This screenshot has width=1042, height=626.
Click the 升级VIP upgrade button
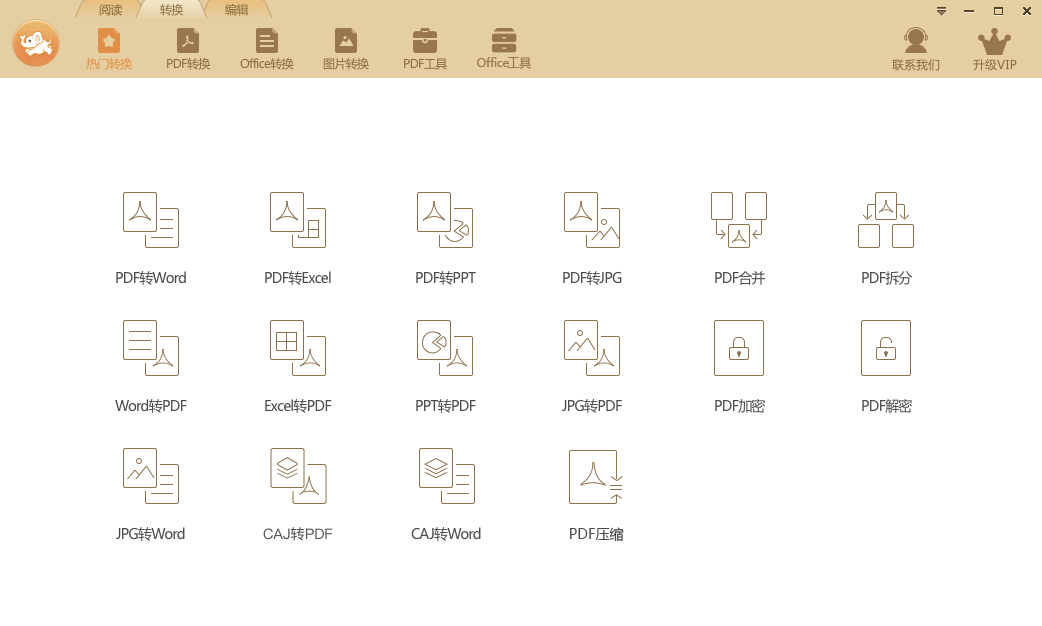click(x=994, y=49)
